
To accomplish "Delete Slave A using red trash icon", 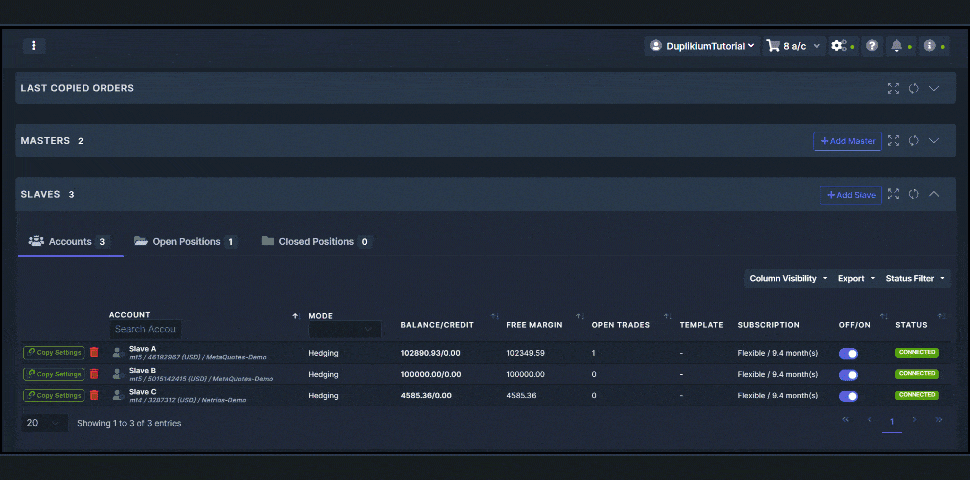I will tap(94, 352).
